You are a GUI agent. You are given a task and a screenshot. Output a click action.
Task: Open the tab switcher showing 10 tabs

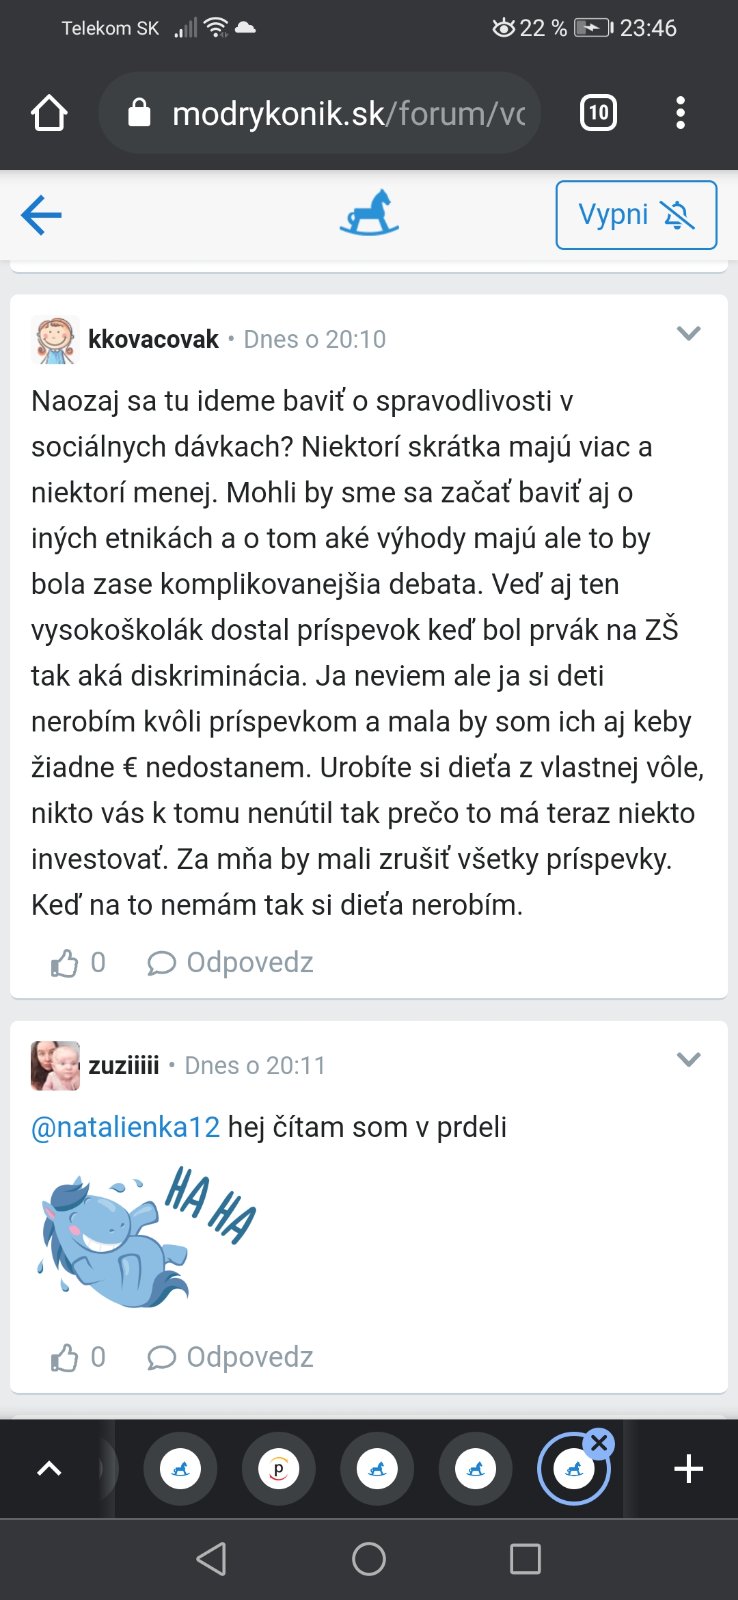pyautogui.click(x=598, y=113)
